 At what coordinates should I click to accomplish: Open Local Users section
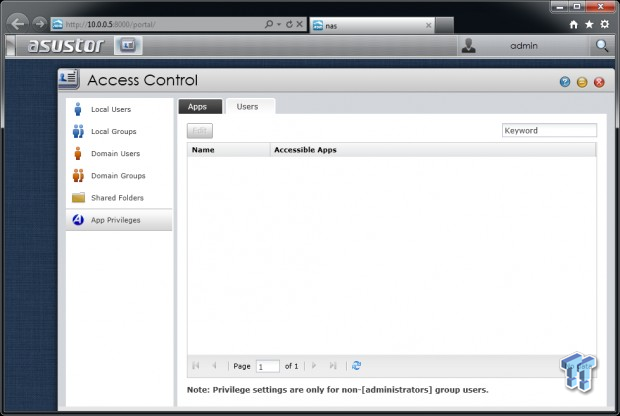coord(119,109)
